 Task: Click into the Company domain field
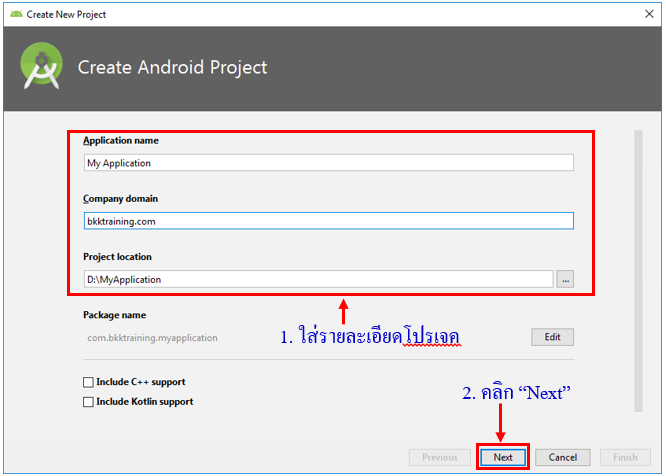[328, 221]
